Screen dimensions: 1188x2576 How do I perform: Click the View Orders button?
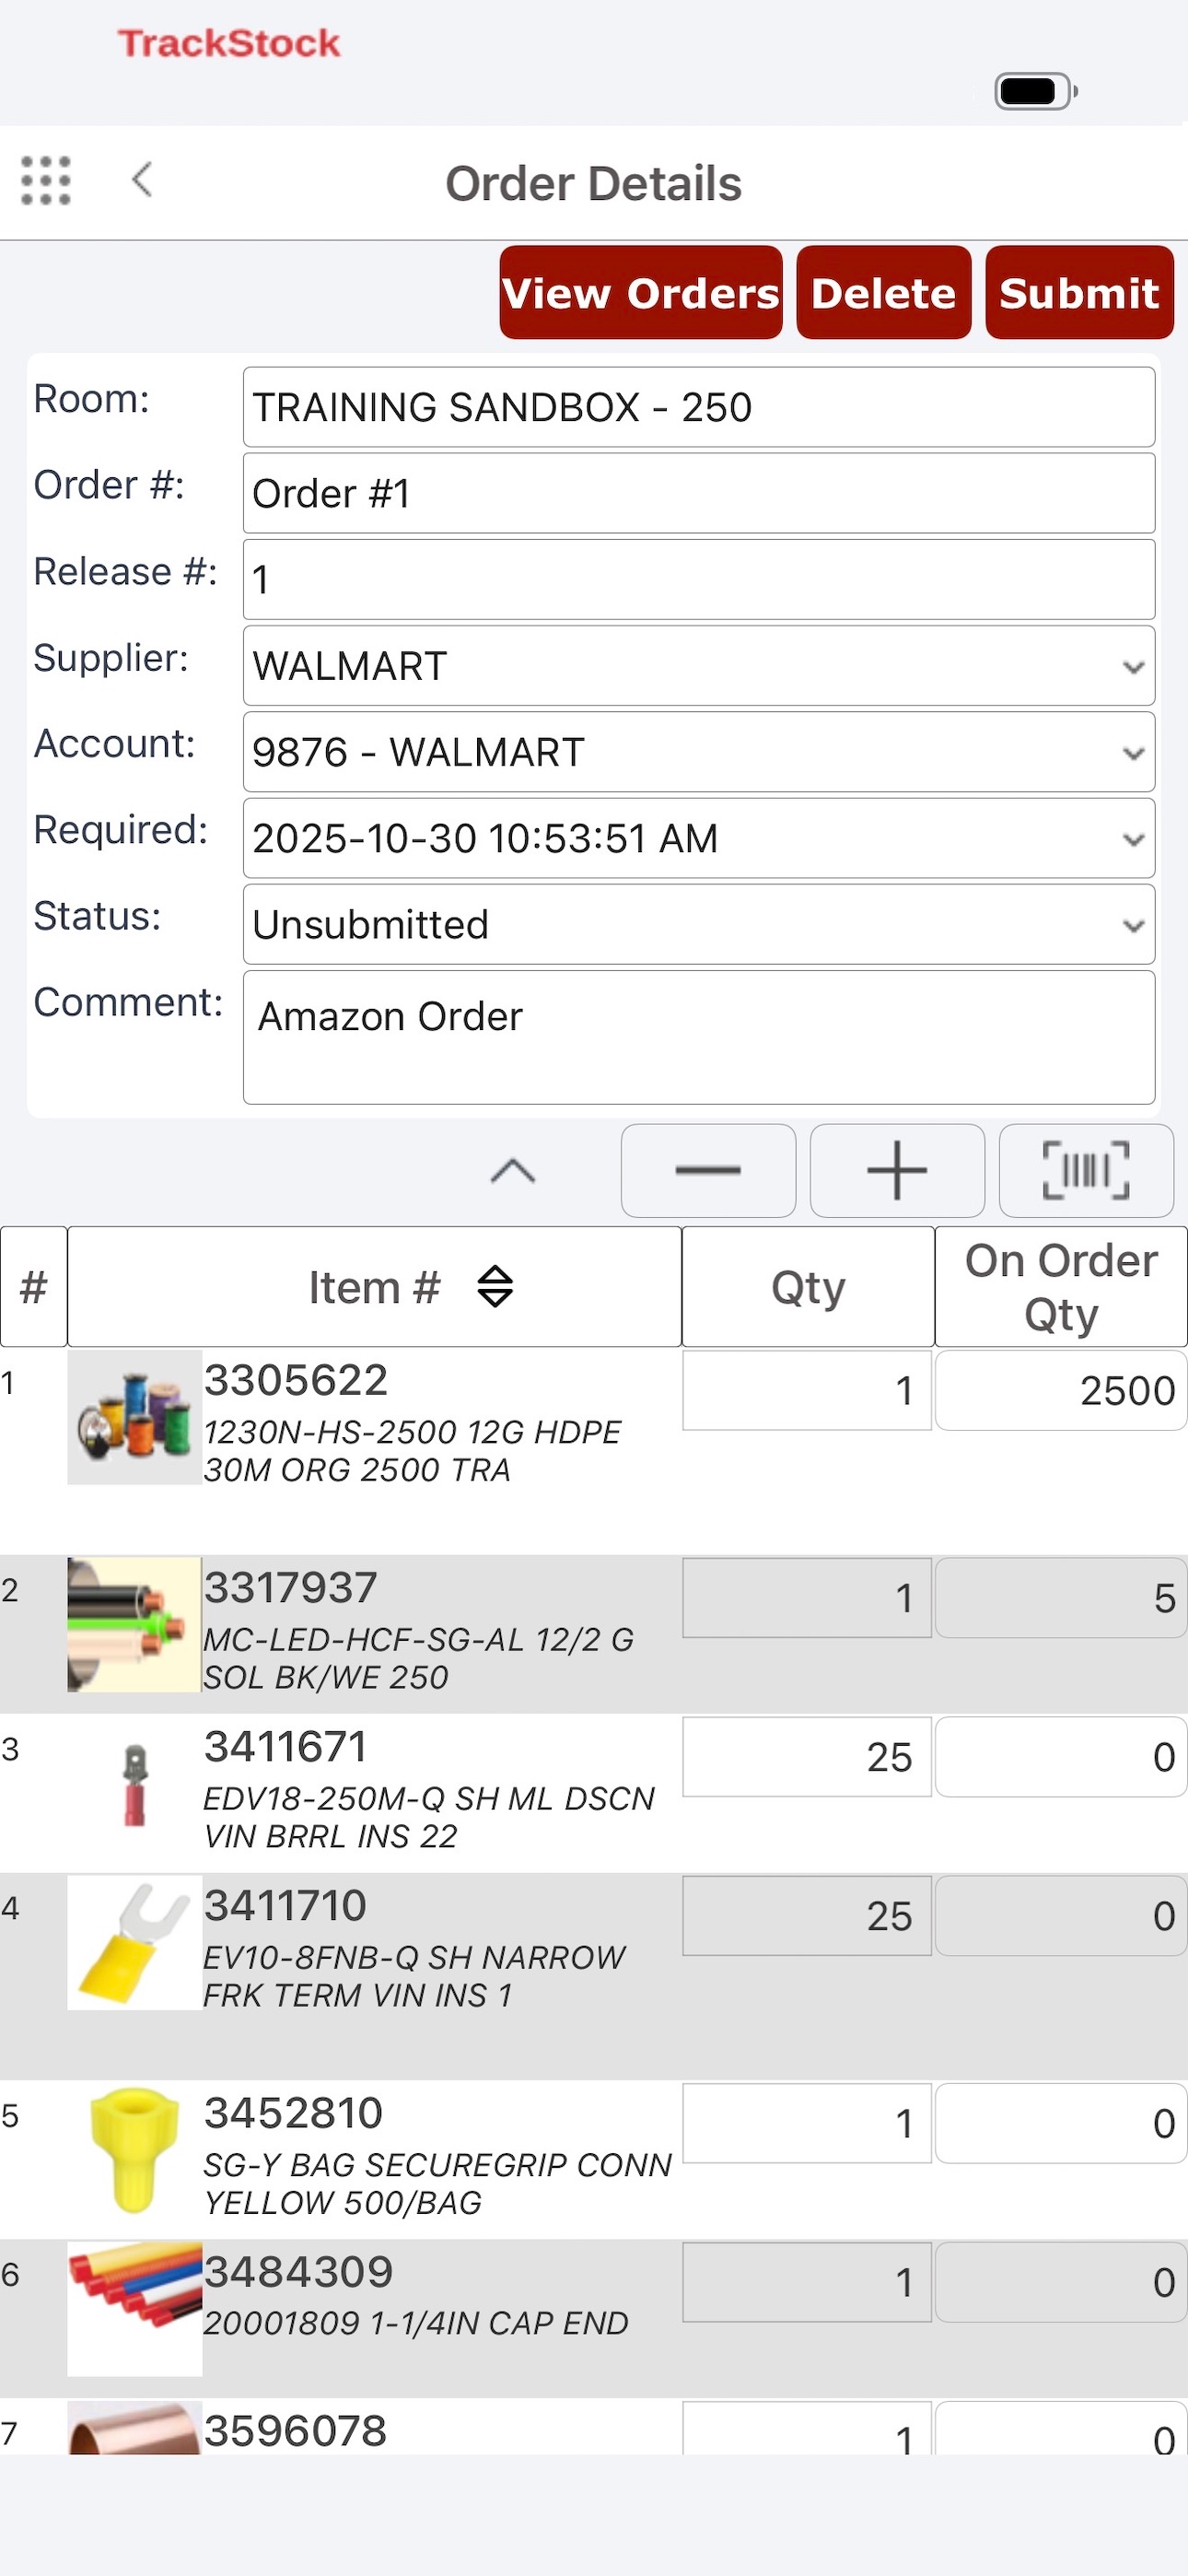[641, 293]
